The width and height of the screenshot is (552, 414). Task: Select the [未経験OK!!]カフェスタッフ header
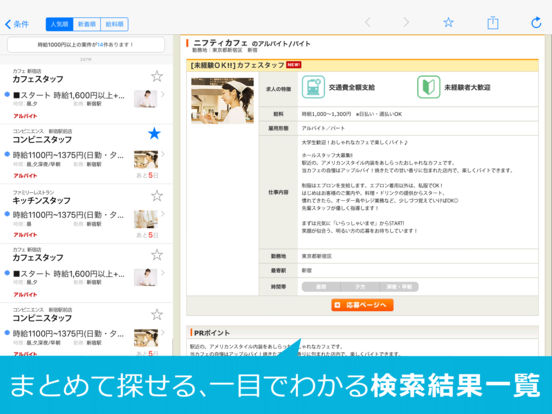coord(237,65)
